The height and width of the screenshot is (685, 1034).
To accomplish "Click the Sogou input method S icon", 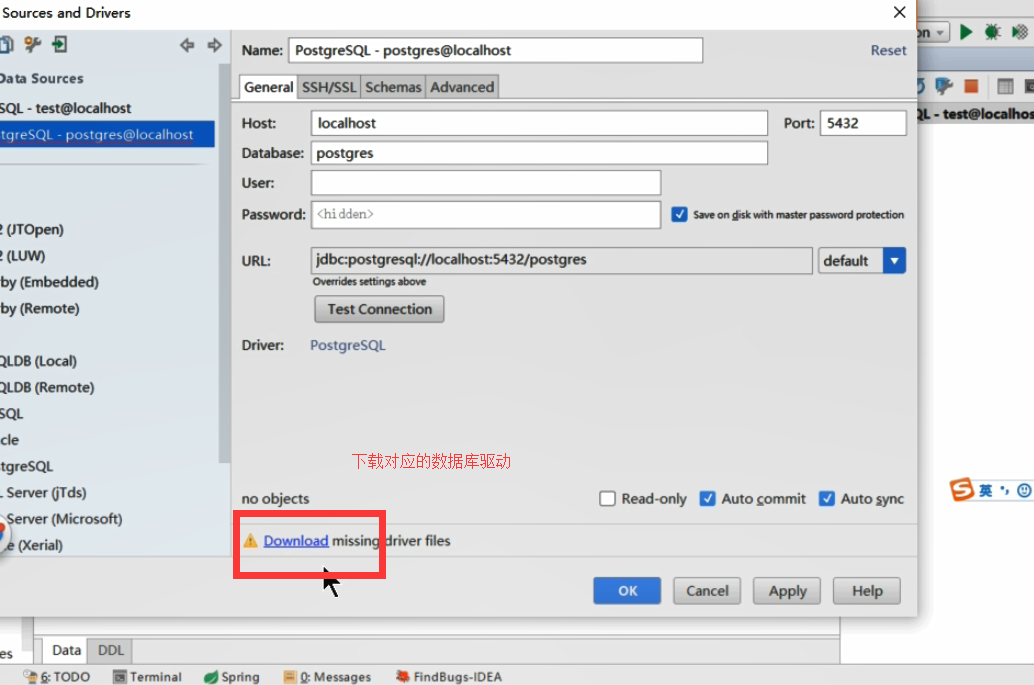I will click(x=961, y=490).
